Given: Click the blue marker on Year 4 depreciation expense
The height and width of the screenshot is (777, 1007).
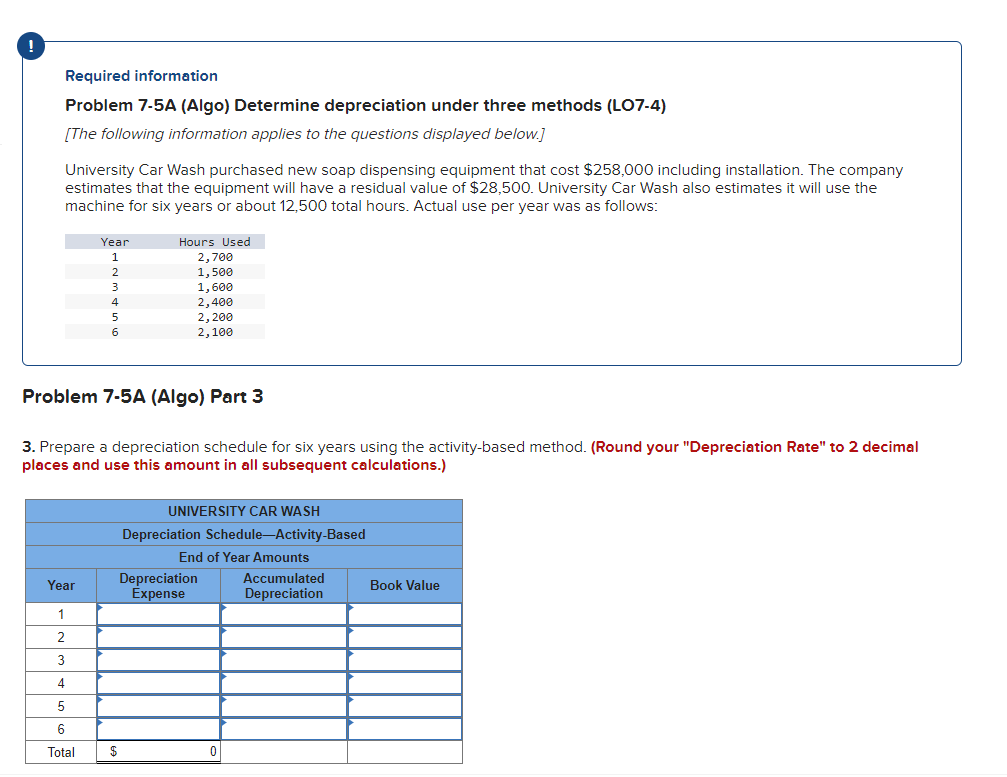Looking at the screenshot, I should [99, 676].
